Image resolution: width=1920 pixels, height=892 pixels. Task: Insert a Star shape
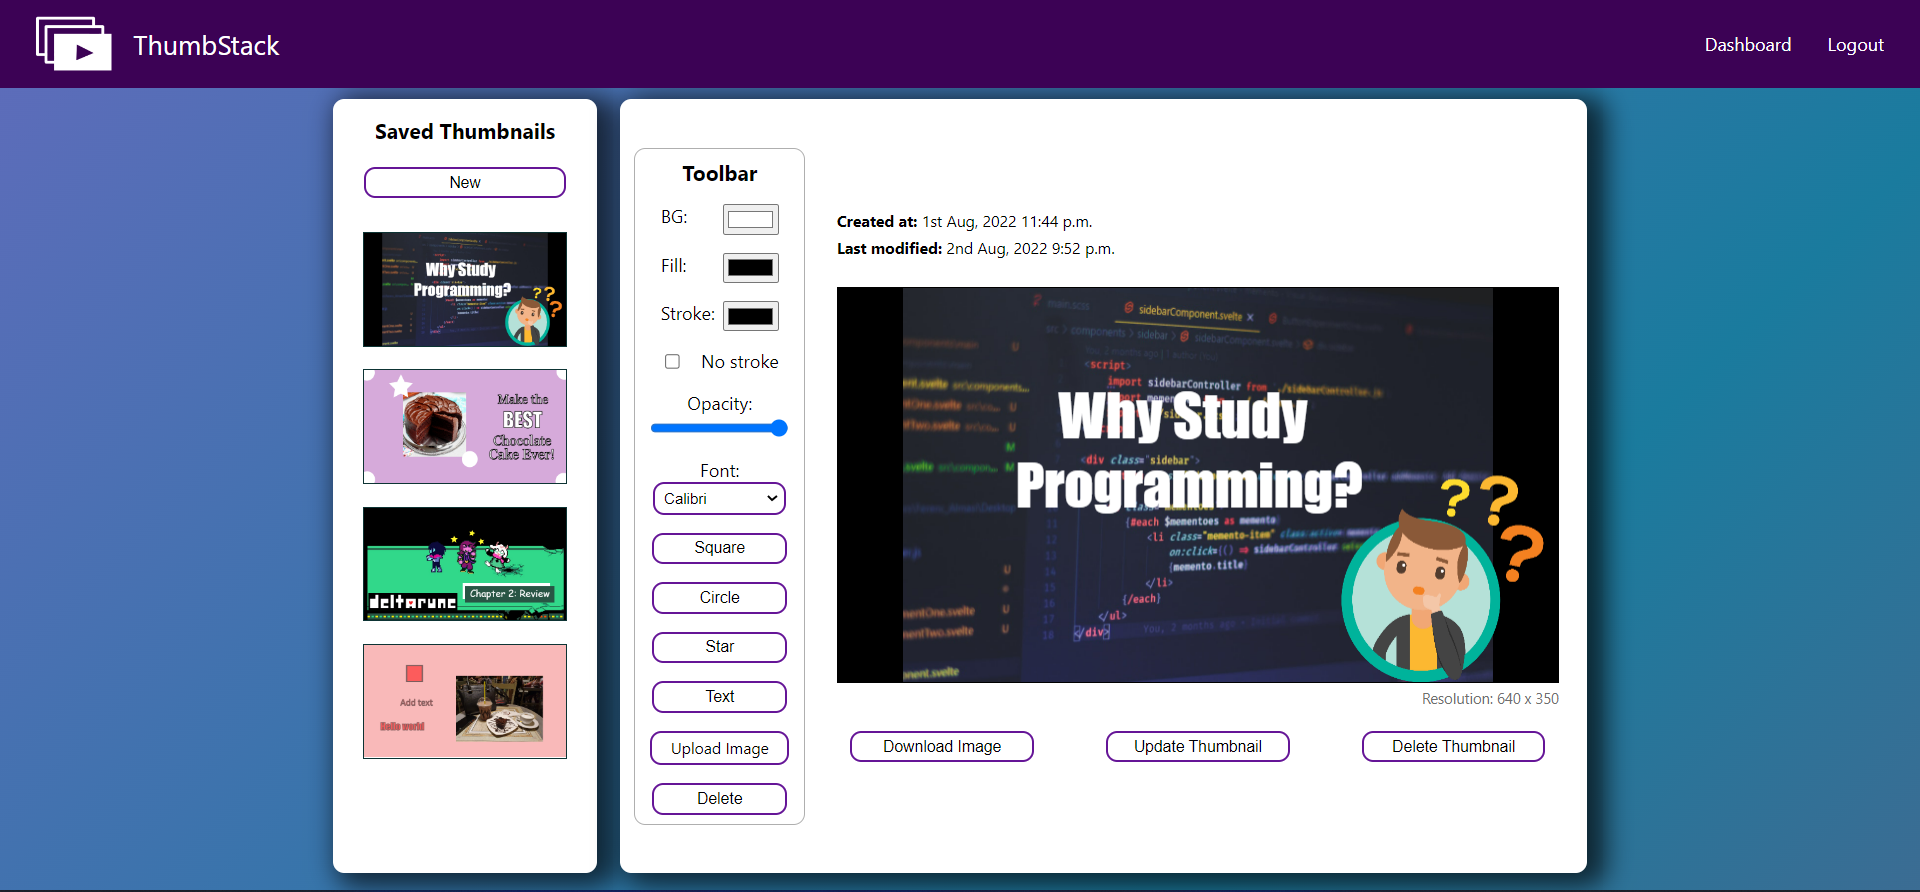(x=719, y=647)
